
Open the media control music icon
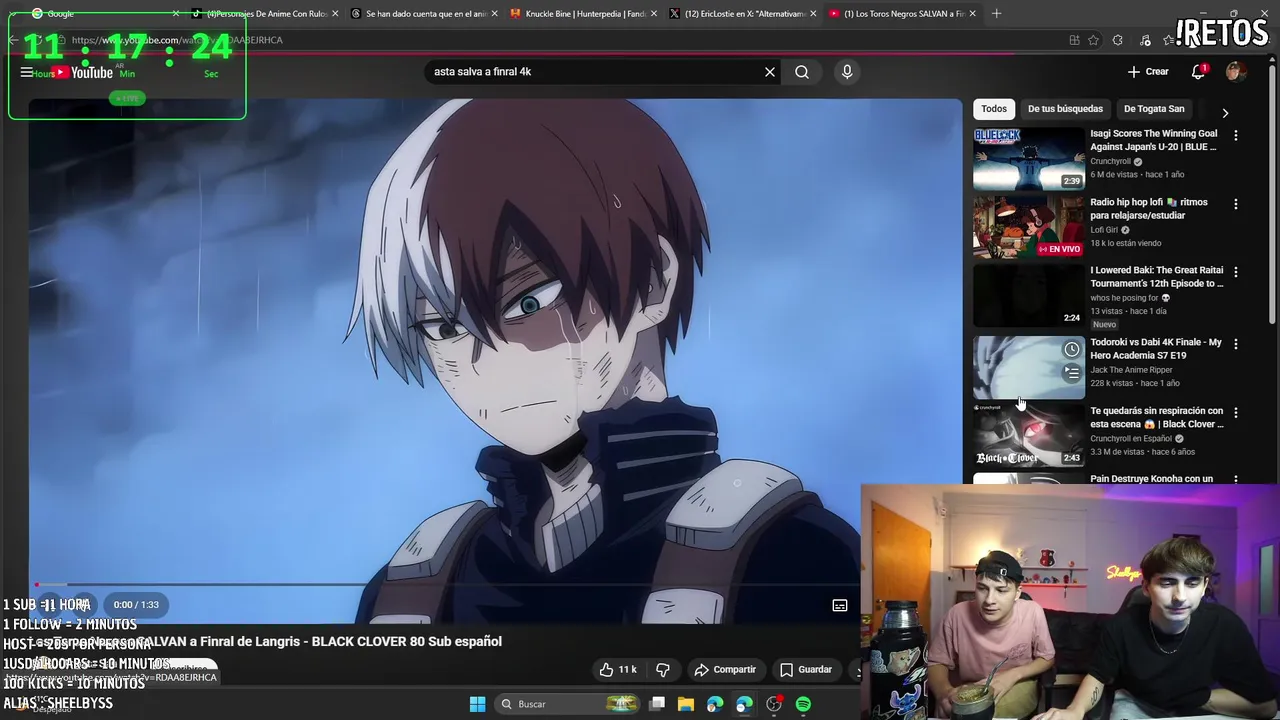point(1145,40)
